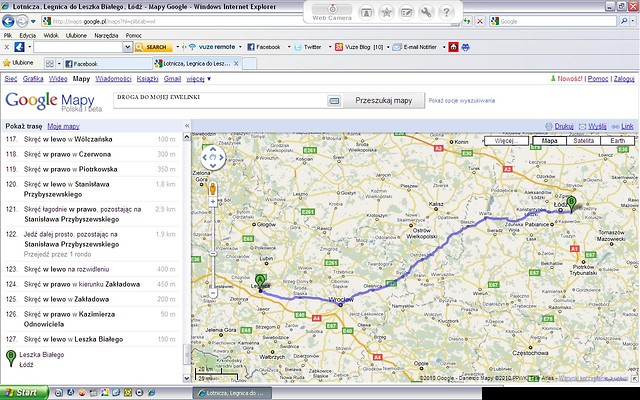
Task: Click the Facebook toolbar shortcut
Action: pyautogui.click(x=264, y=47)
